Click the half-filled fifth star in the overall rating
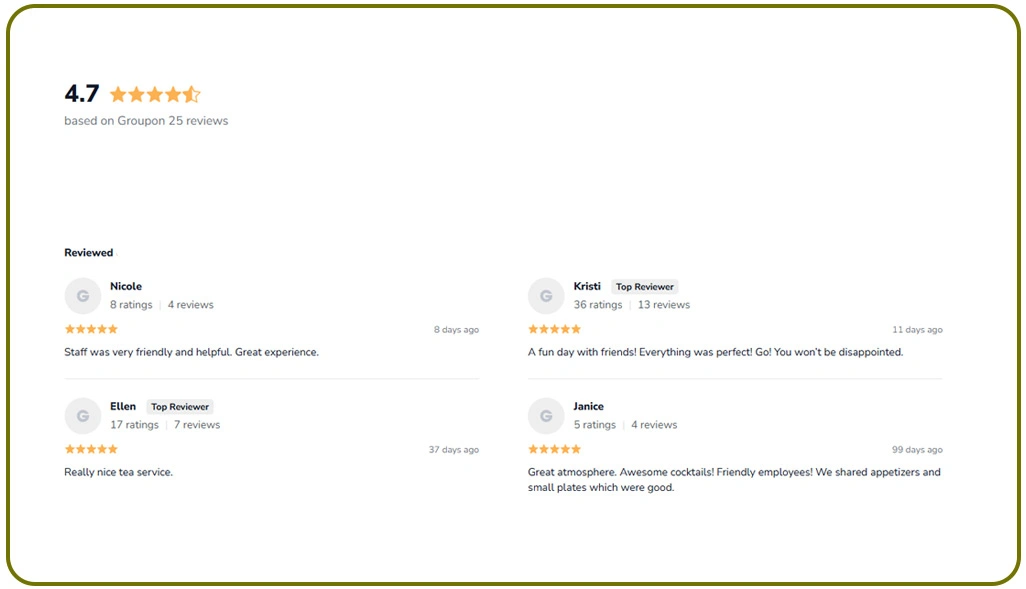Image resolution: width=1026 pixels, height=589 pixels. click(x=191, y=93)
